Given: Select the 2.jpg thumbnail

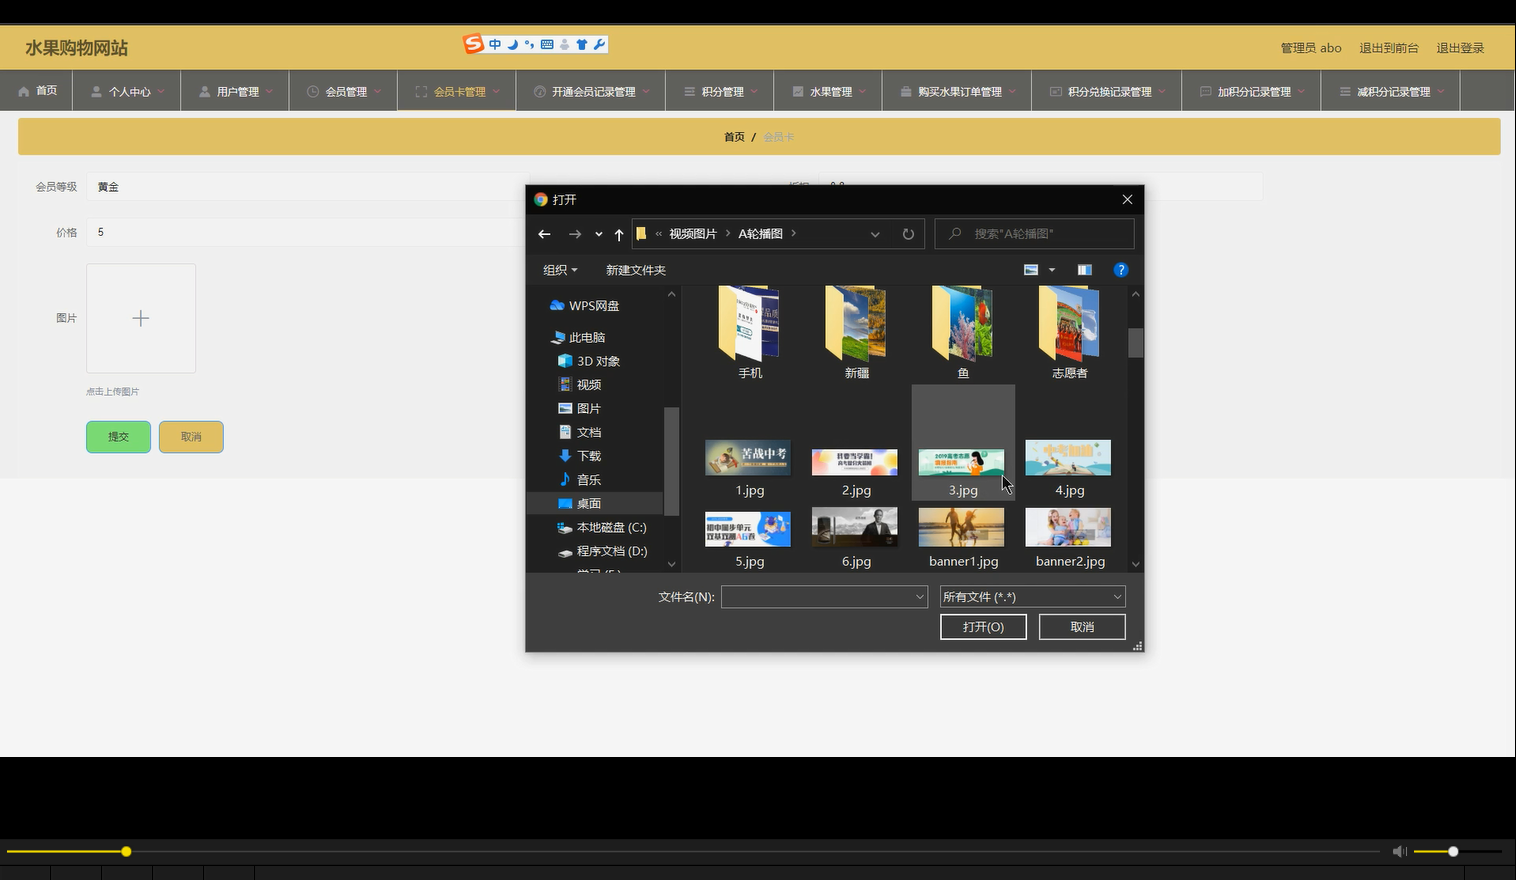Looking at the screenshot, I should click(x=855, y=462).
